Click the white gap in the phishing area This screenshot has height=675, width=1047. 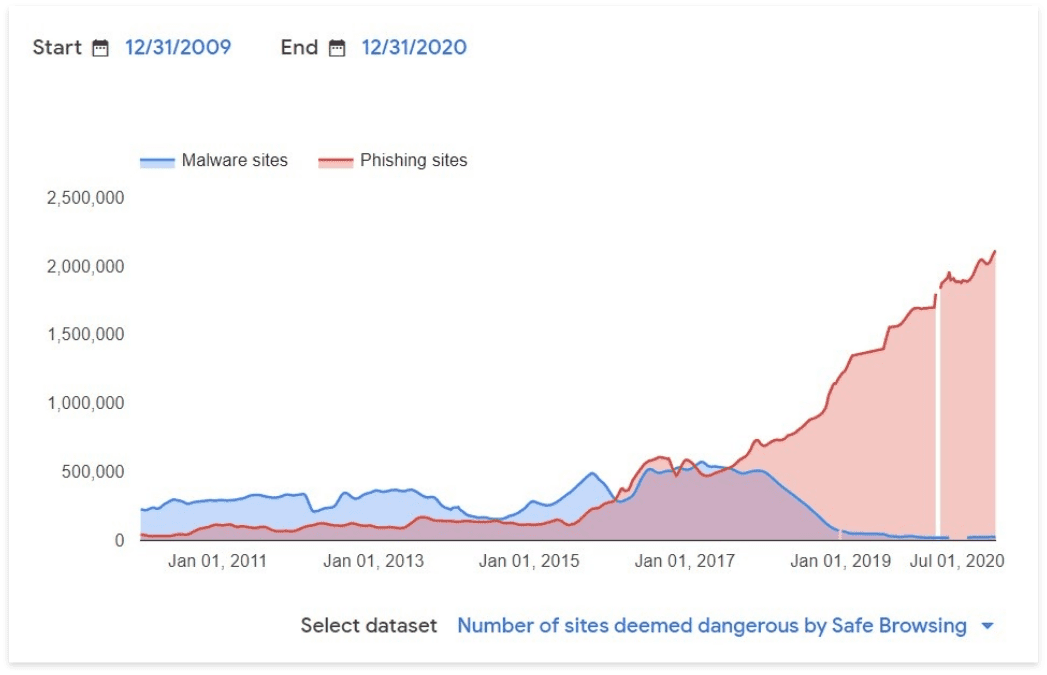click(x=937, y=420)
